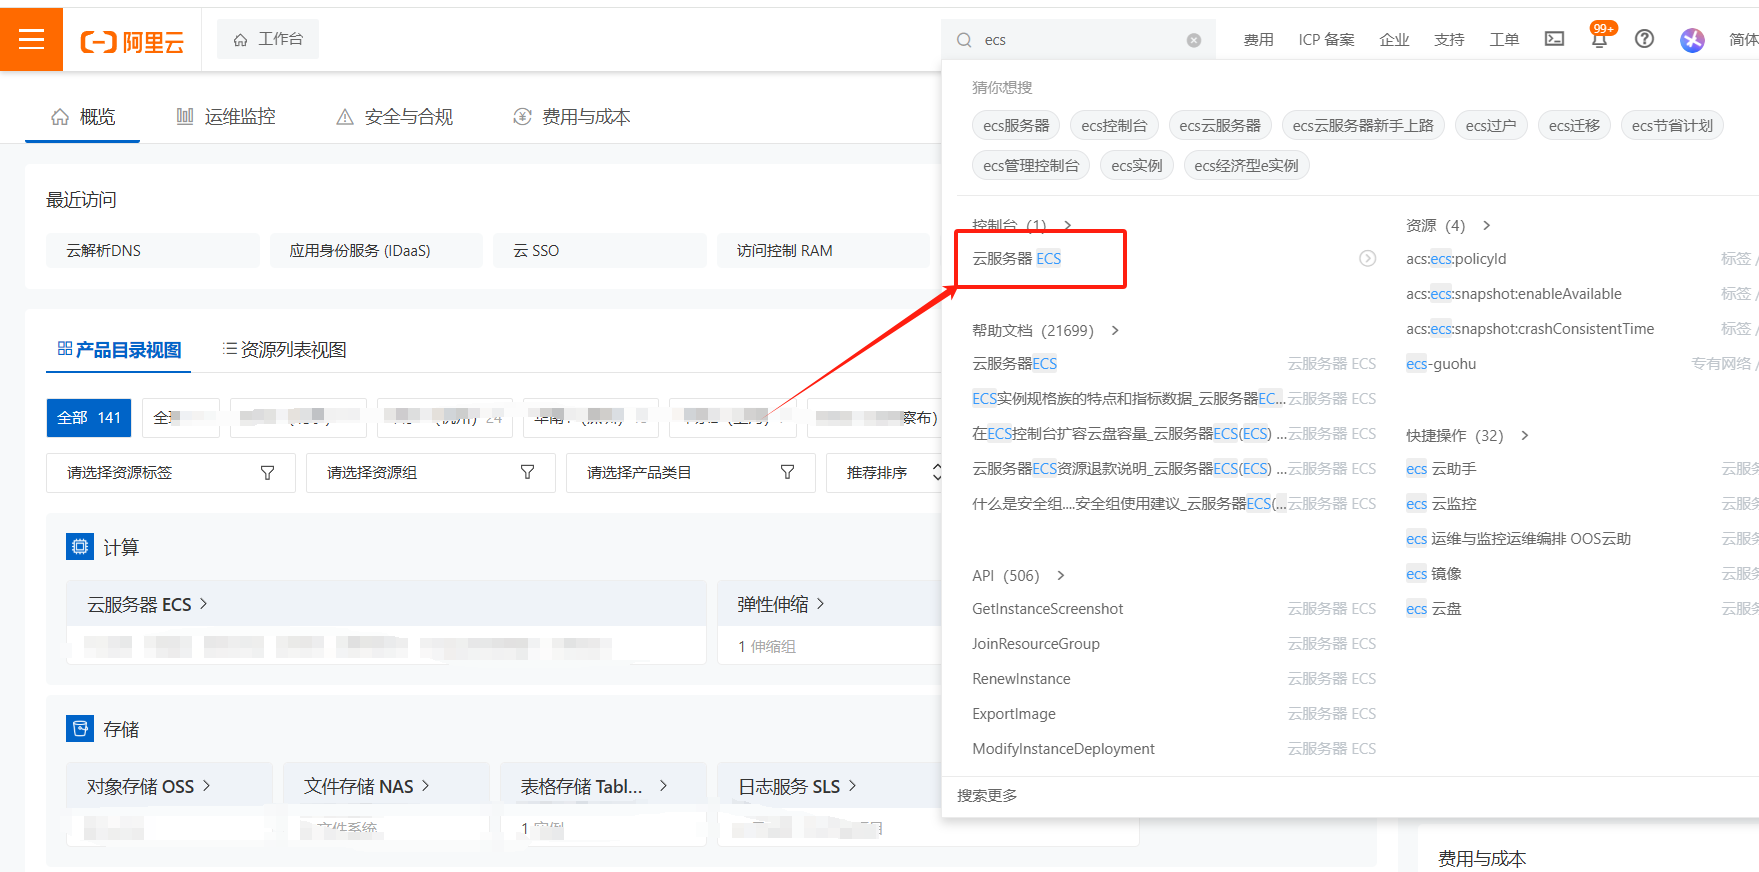Focus the ecs search input field
Image resolution: width=1759 pixels, height=872 pixels.
pyautogui.click(x=1080, y=40)
